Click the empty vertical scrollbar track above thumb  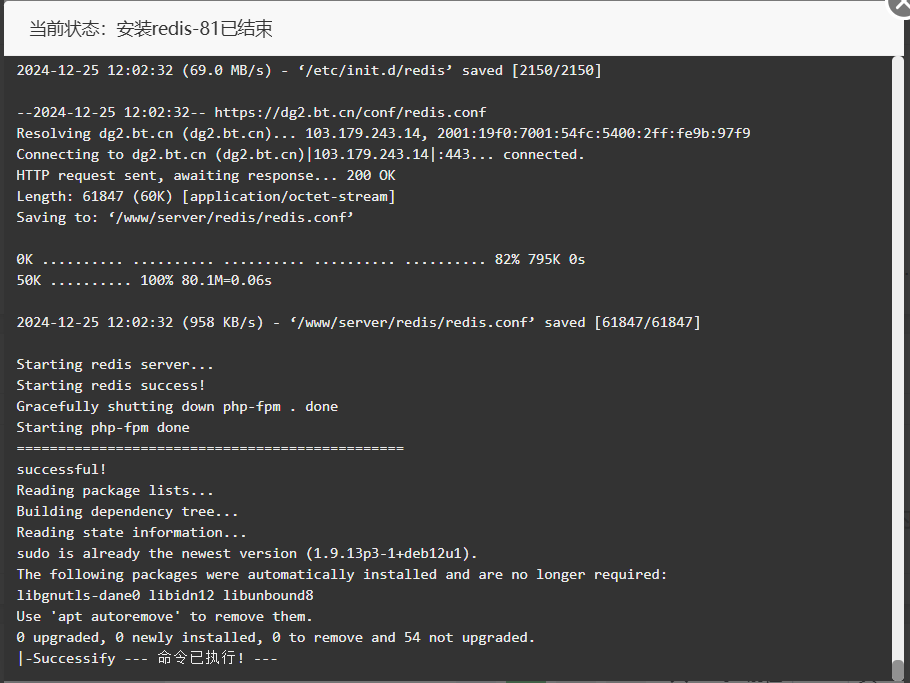click(898, 357)
